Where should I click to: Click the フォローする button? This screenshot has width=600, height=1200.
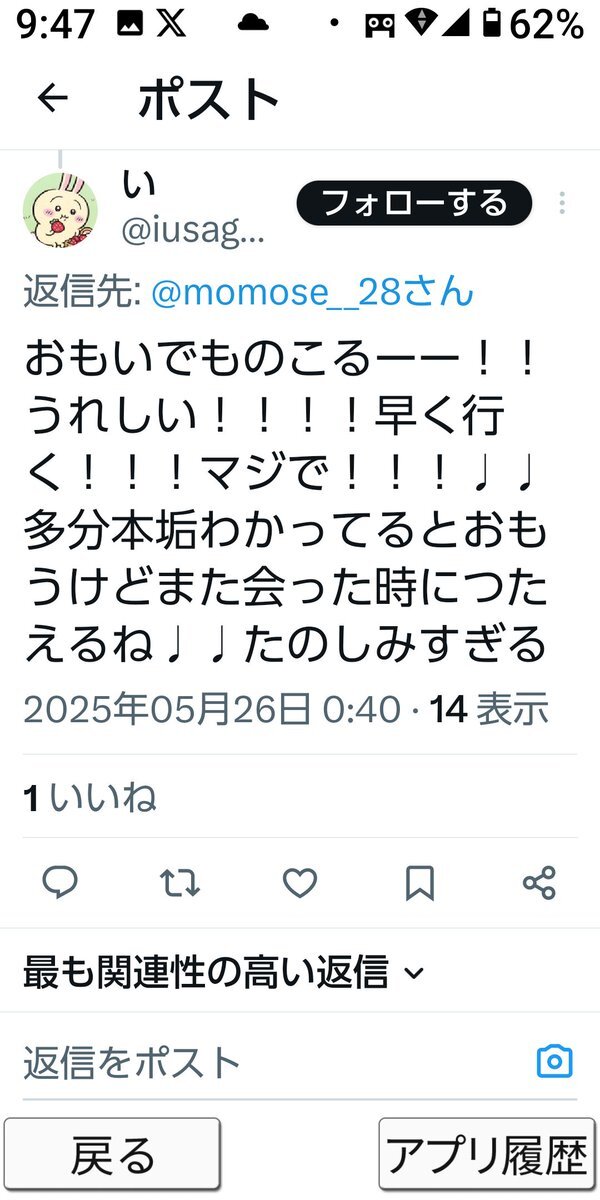pyautogui.click(x=414, y=204)
